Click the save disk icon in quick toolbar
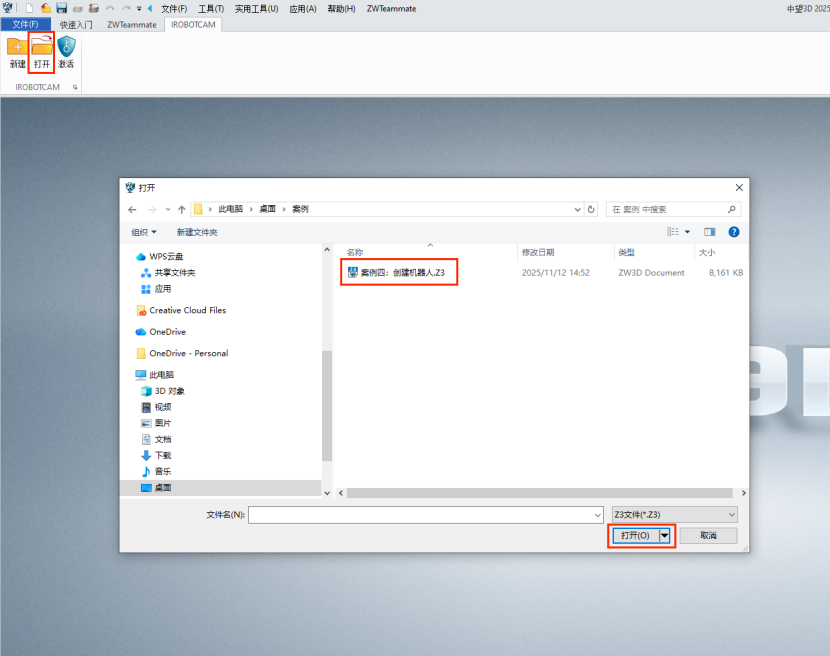Screen dimensions: 830x656 61,8
